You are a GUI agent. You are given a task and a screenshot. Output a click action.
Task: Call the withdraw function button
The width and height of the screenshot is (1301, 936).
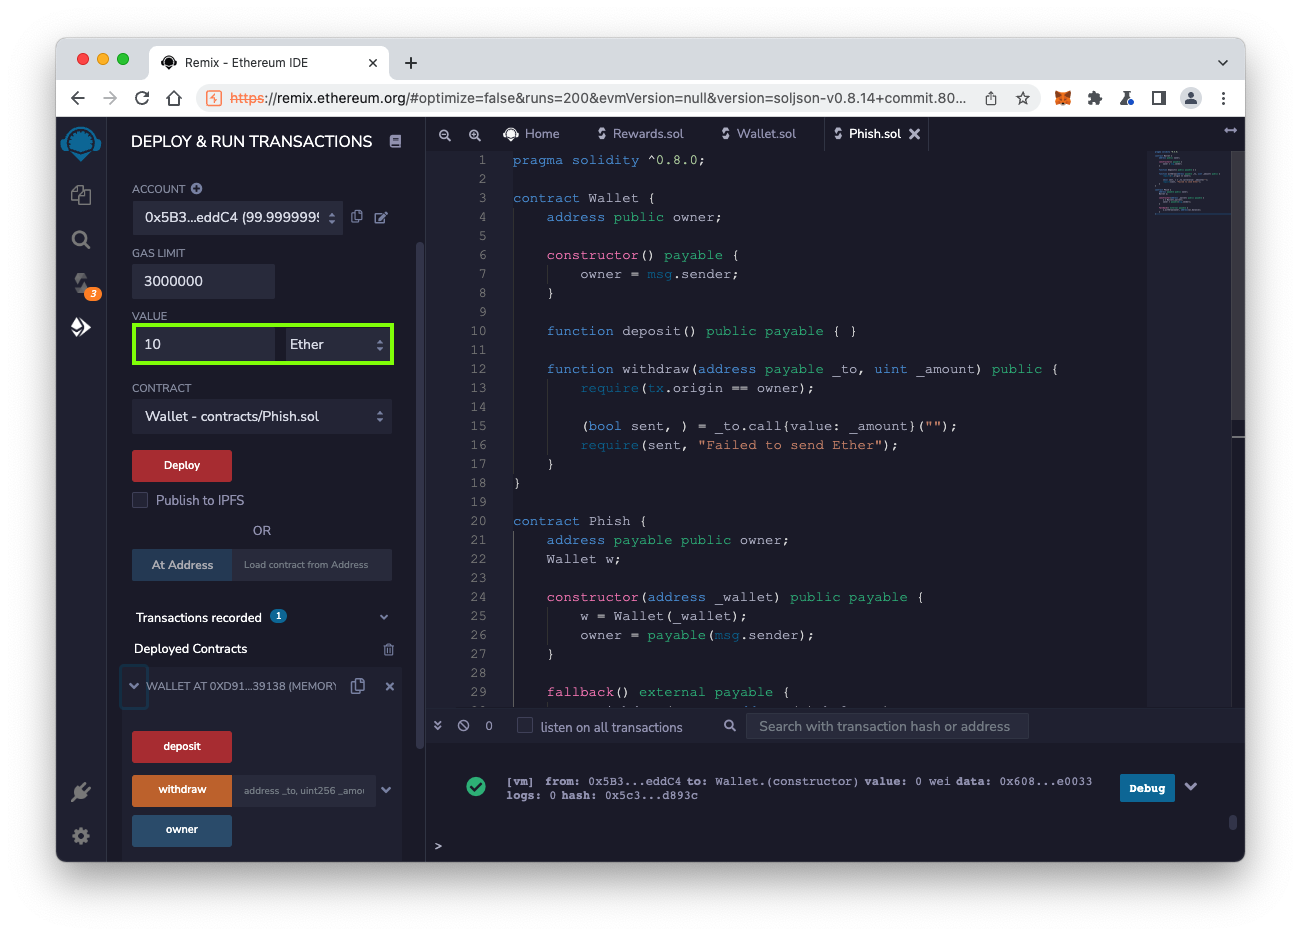click(x=182, y=790)
